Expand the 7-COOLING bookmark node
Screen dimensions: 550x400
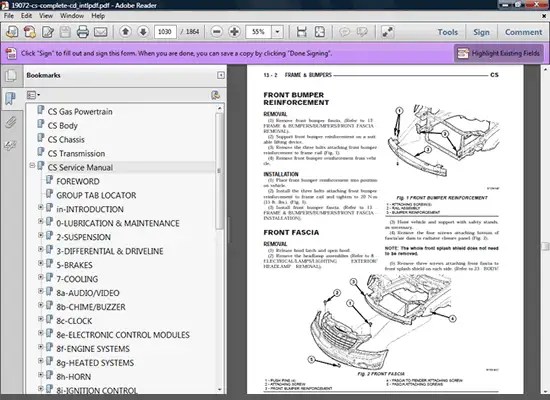(41, 277)
